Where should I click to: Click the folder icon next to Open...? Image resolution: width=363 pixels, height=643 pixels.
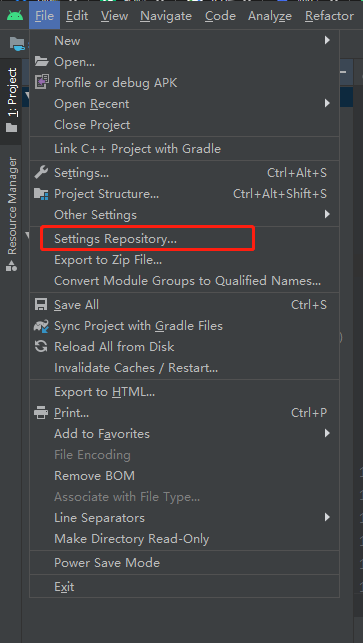click(41, 62)
